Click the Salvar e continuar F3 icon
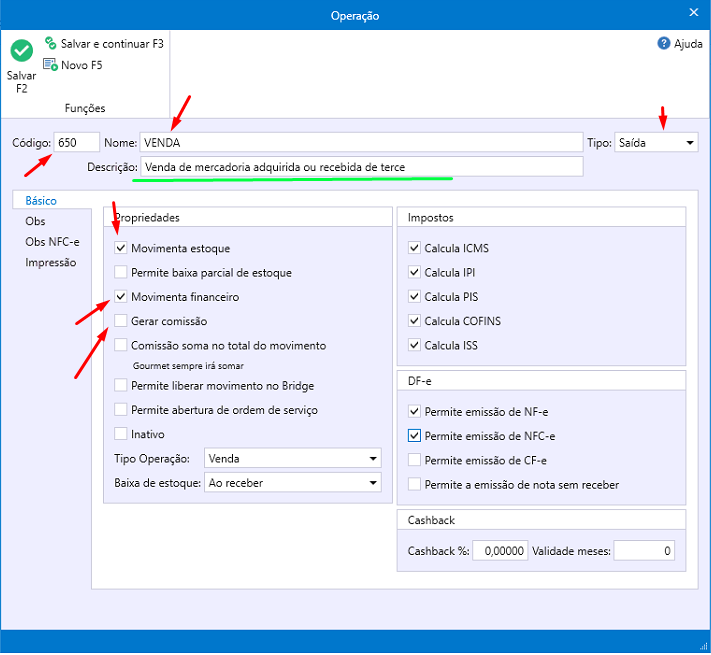Screen dimensions: 711x655 tap(51, 44)
